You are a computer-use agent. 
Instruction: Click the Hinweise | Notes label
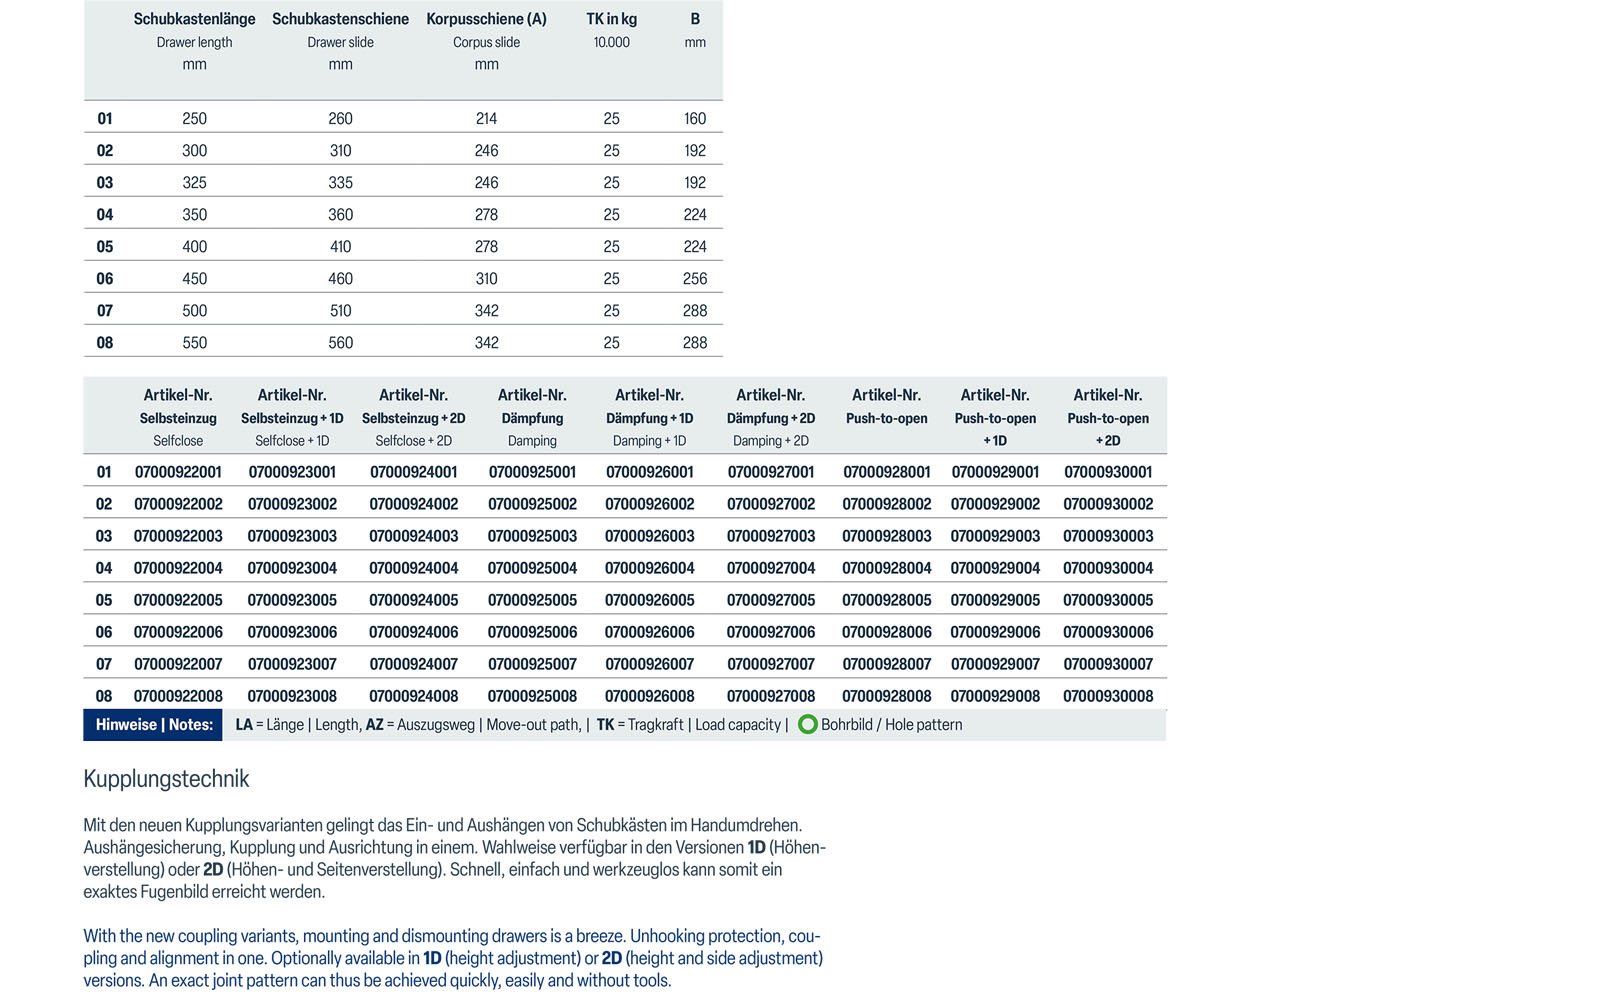[x=154, y=725]
